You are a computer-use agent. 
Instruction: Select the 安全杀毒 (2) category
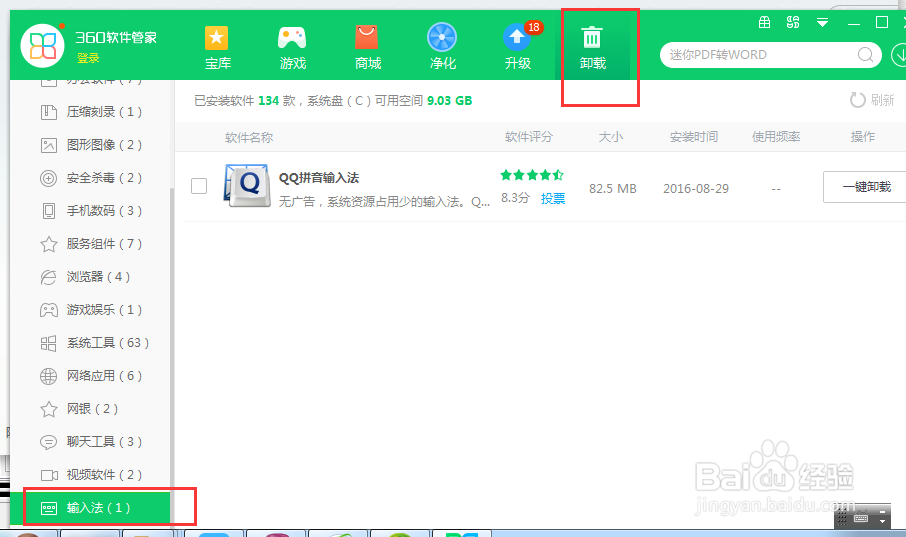point(91,178)
